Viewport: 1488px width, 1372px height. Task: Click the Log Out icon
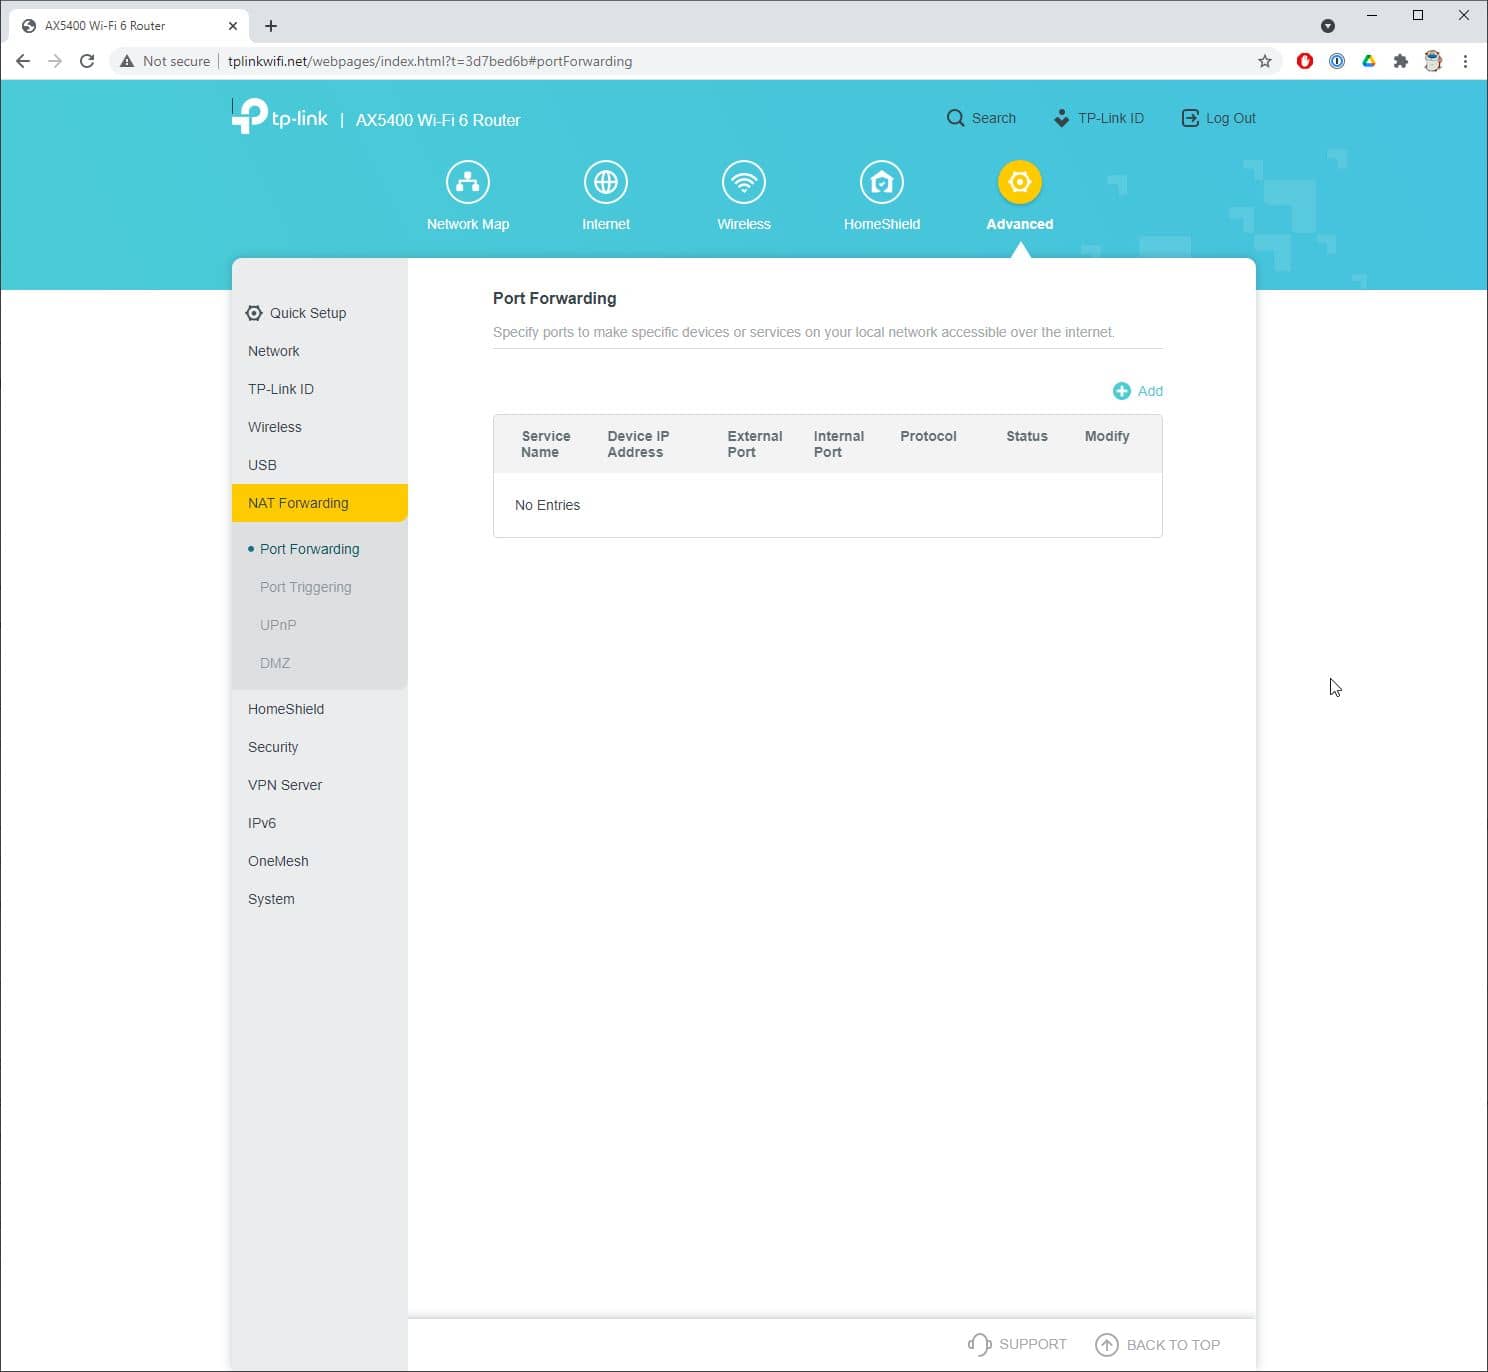pos(1190,118)
